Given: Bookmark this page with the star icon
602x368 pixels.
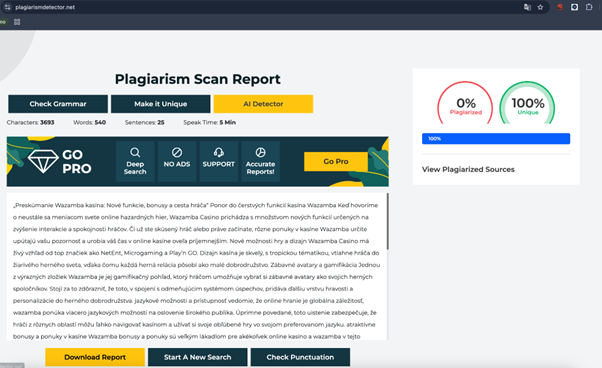Looking at the screenshot, I should click(x=540, y=7).
